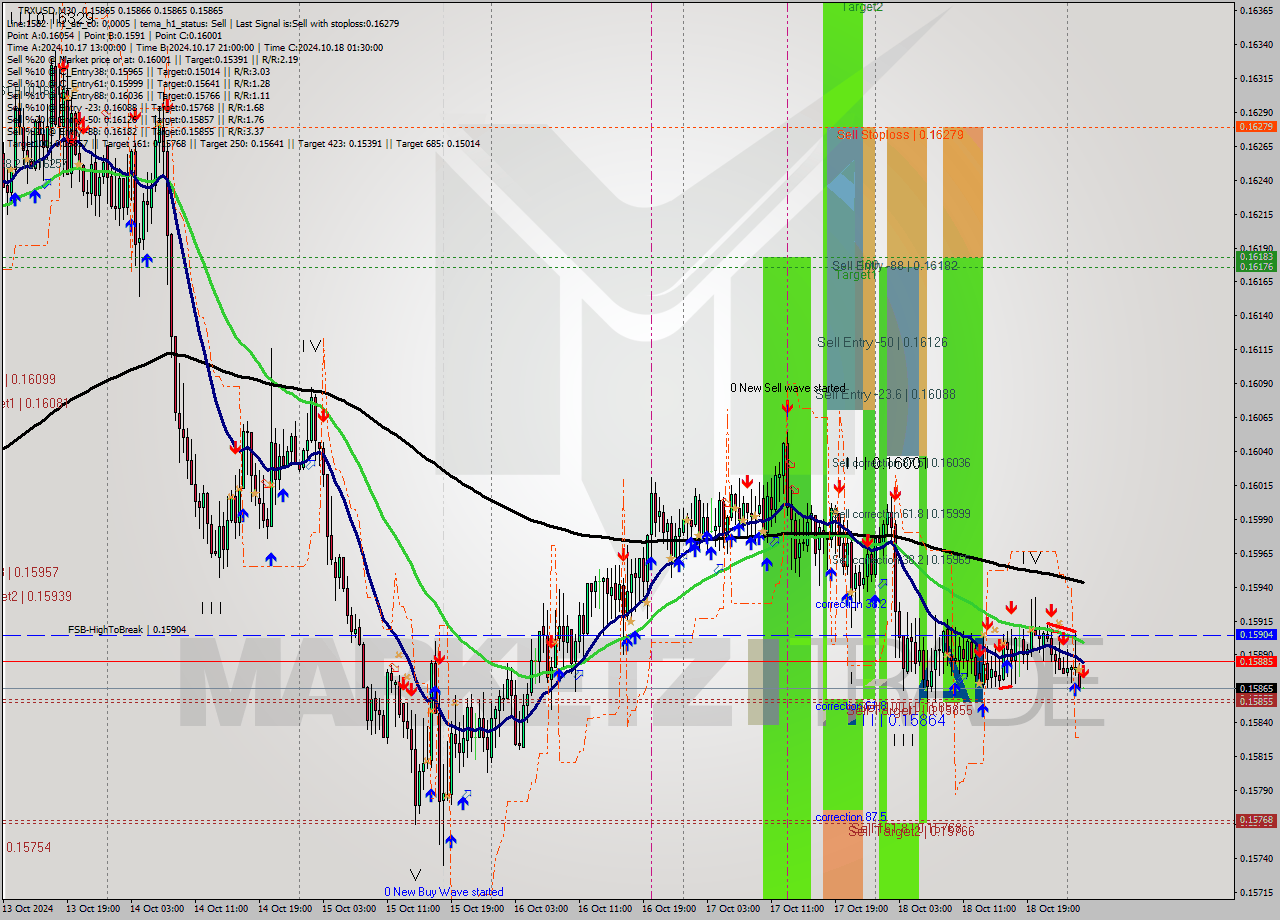Click the red sell arrow under 'New Sell wave started'

[x=788, y=407]
